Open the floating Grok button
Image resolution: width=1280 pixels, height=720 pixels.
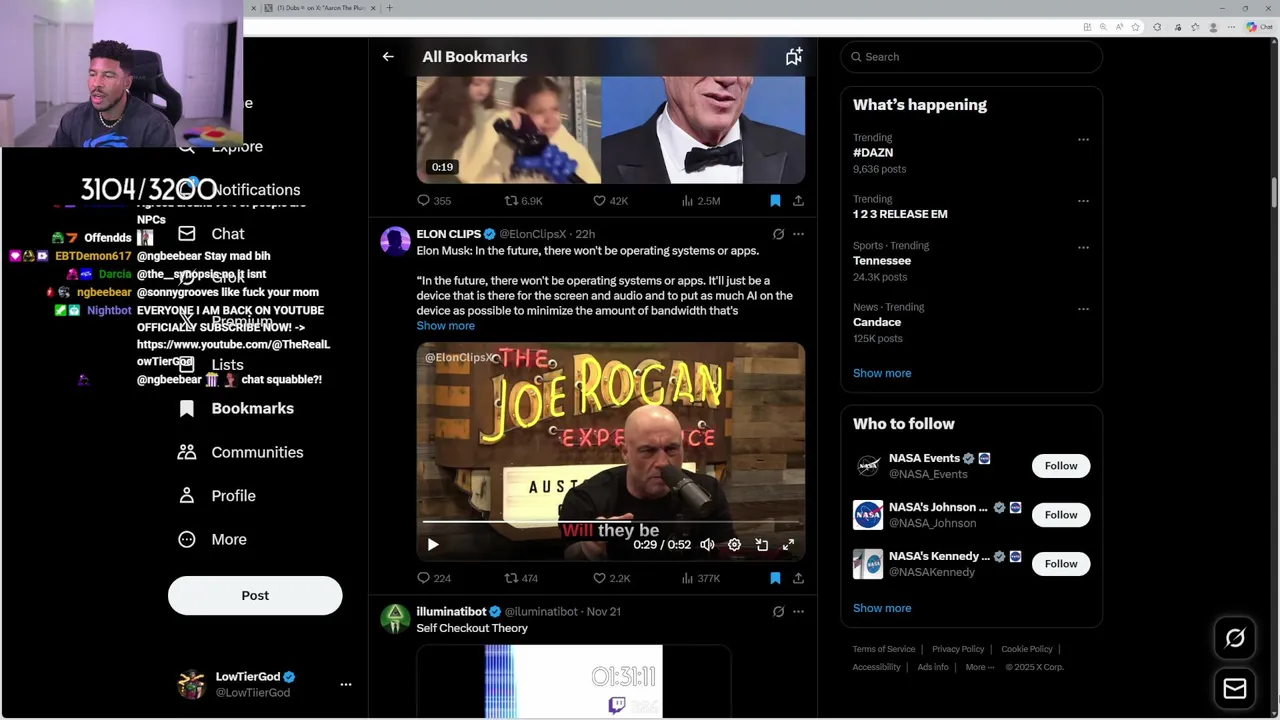(x=1235, y=638)
